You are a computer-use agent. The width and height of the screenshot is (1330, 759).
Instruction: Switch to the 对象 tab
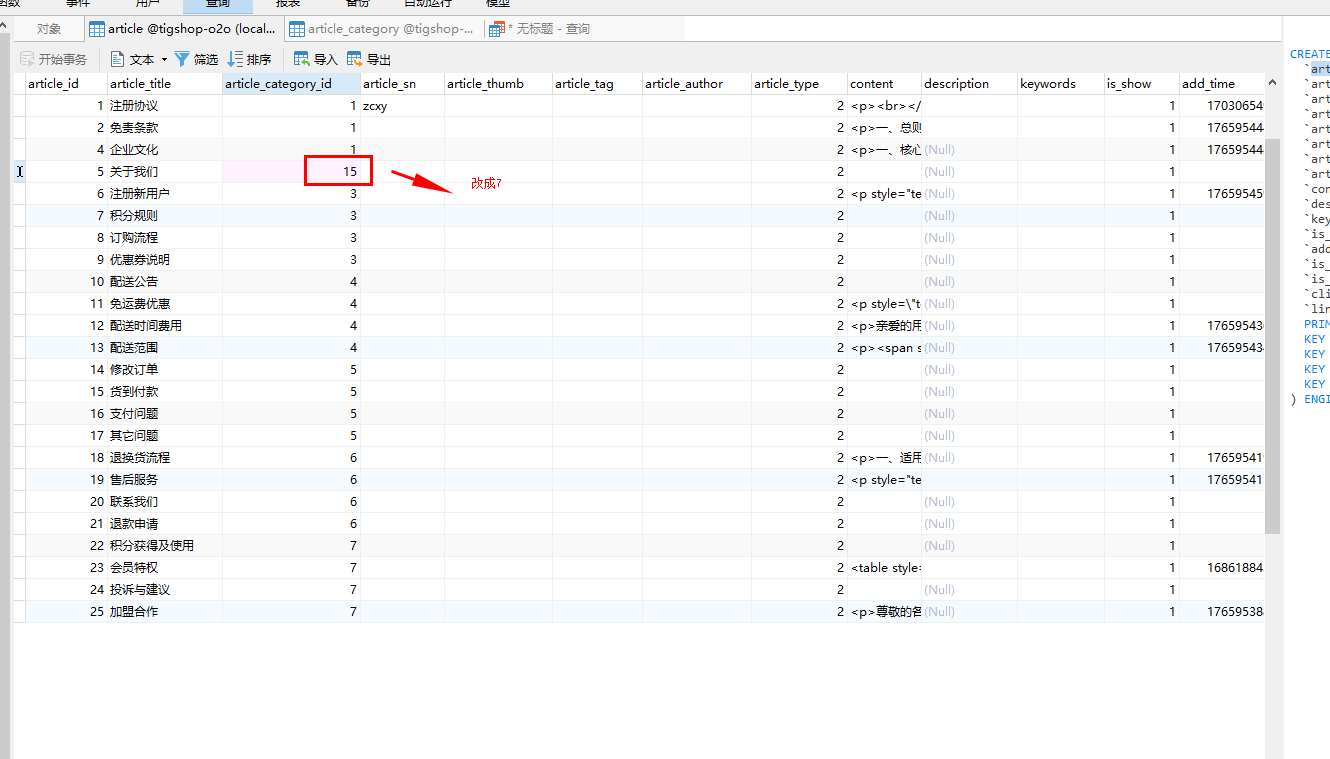click(48, 30)
